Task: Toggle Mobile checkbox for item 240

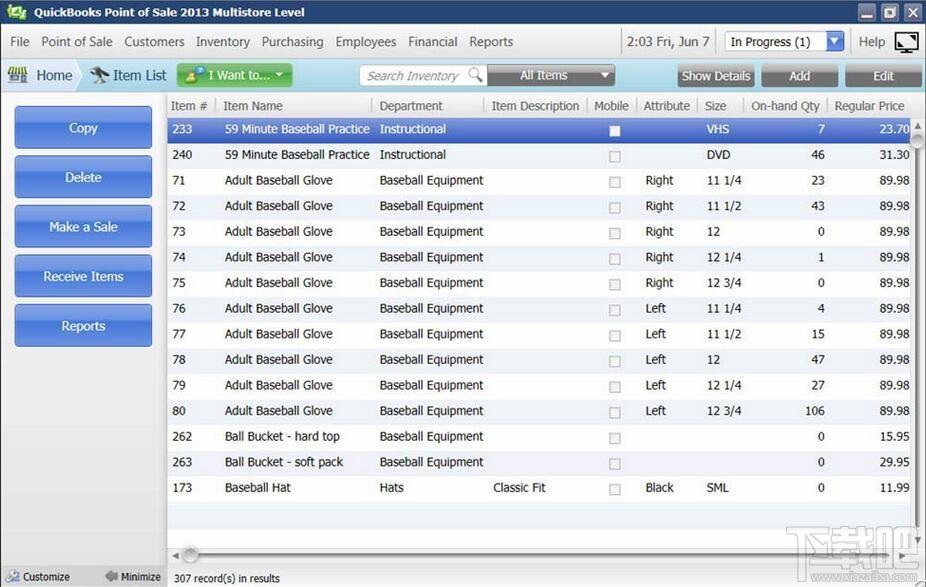Action: tap(615, 156)
